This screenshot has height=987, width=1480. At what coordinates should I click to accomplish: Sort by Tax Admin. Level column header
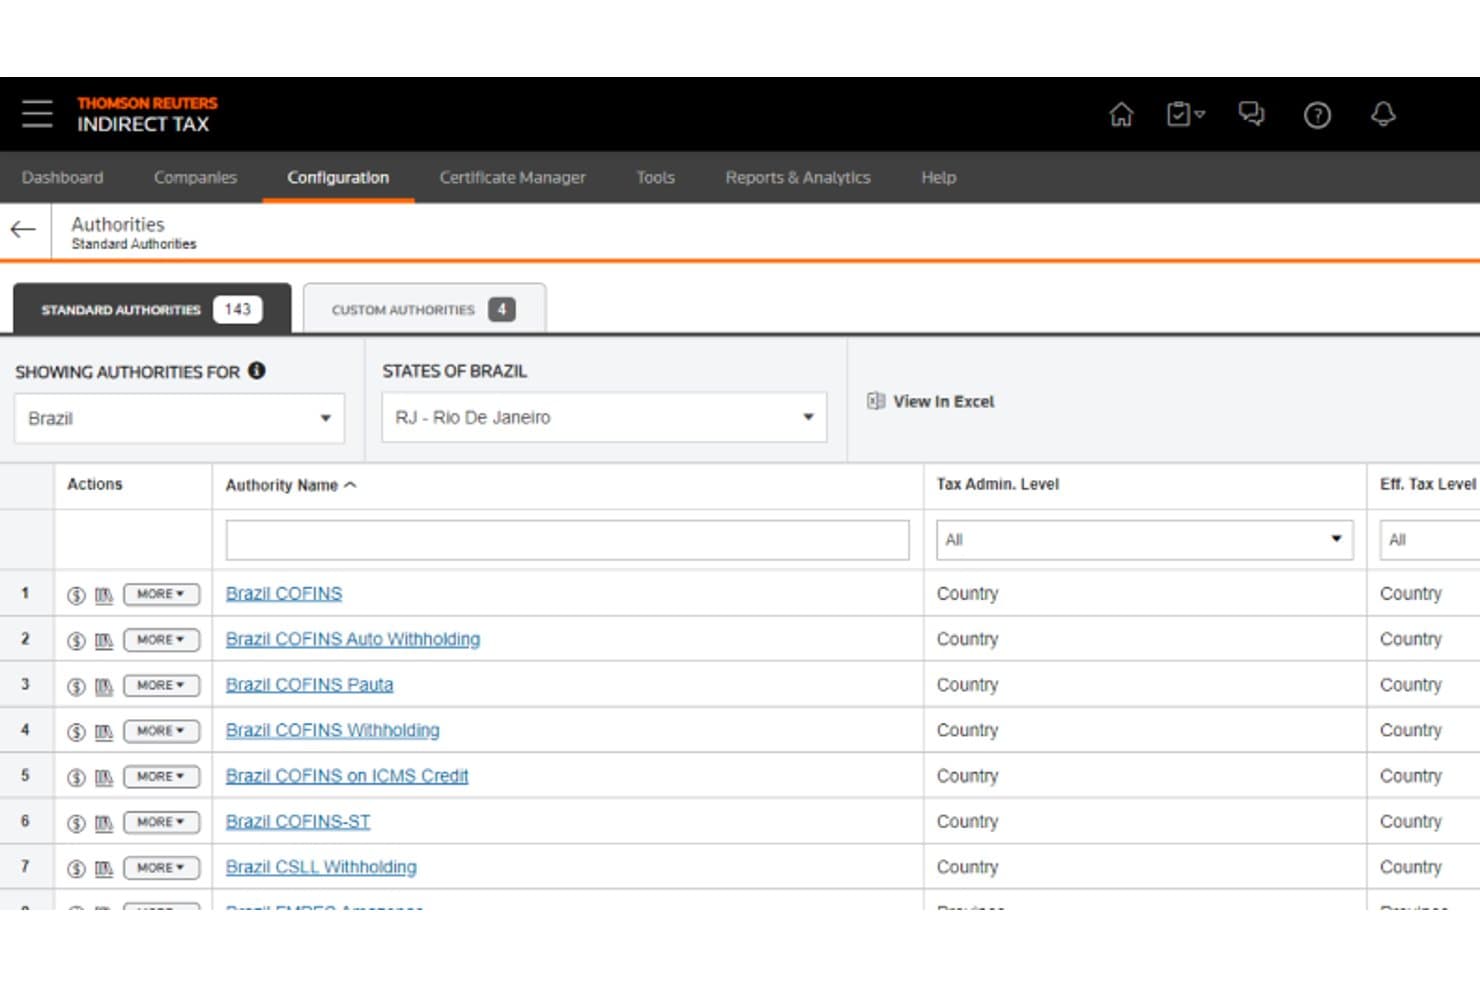click(x=998, y=484)
